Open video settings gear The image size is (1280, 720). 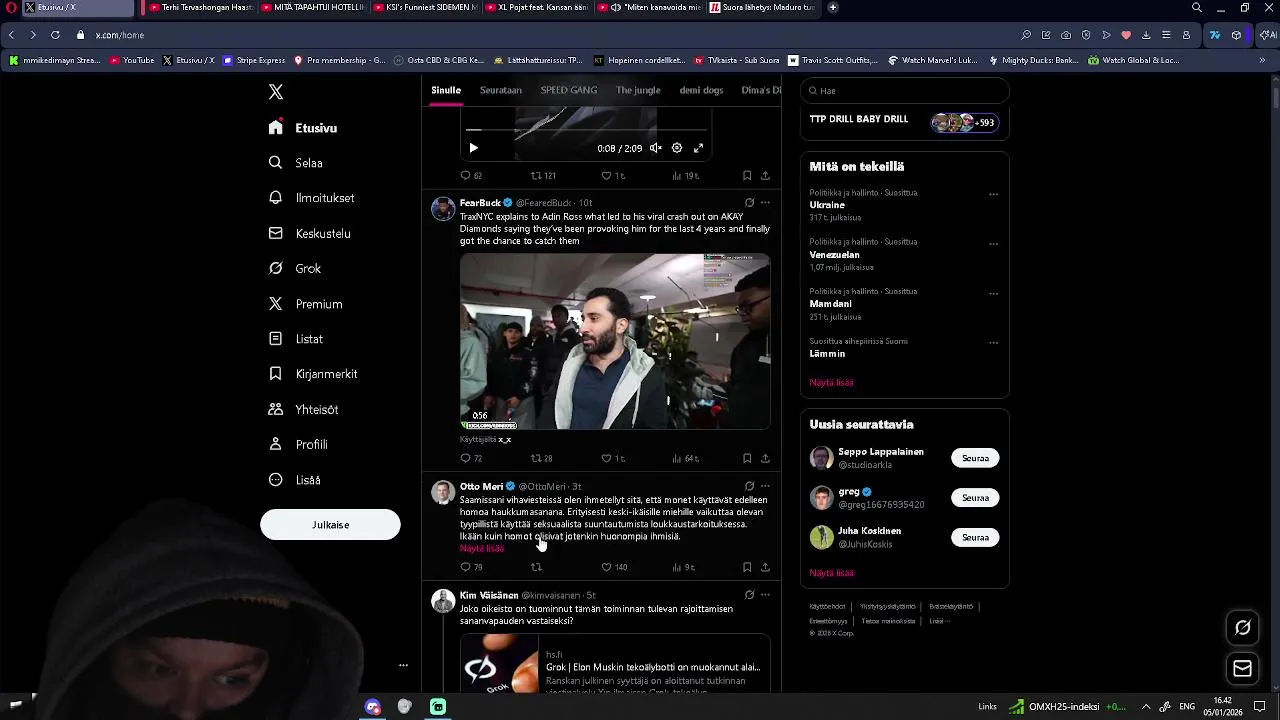tap(677, 148)
